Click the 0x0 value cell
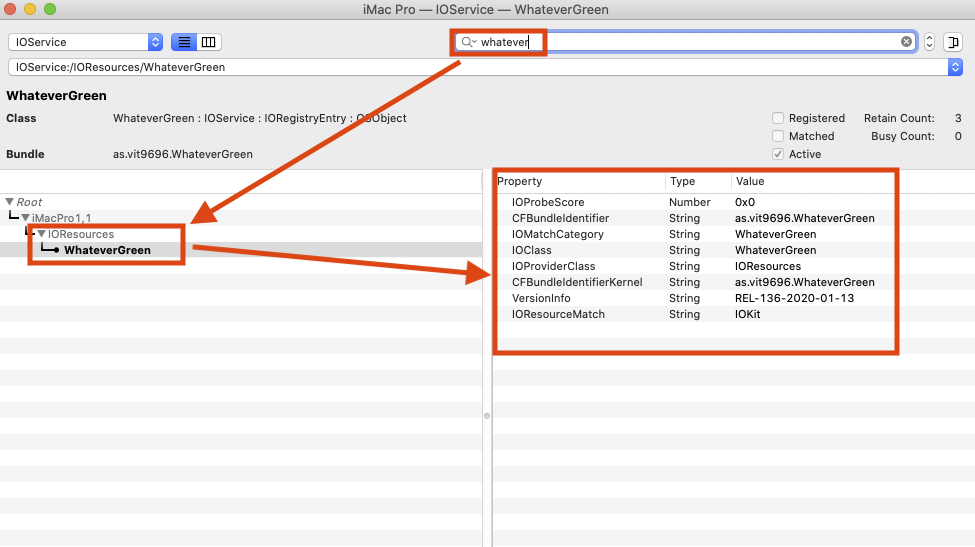This screenshot has width=975, height=547. (745, 202)
